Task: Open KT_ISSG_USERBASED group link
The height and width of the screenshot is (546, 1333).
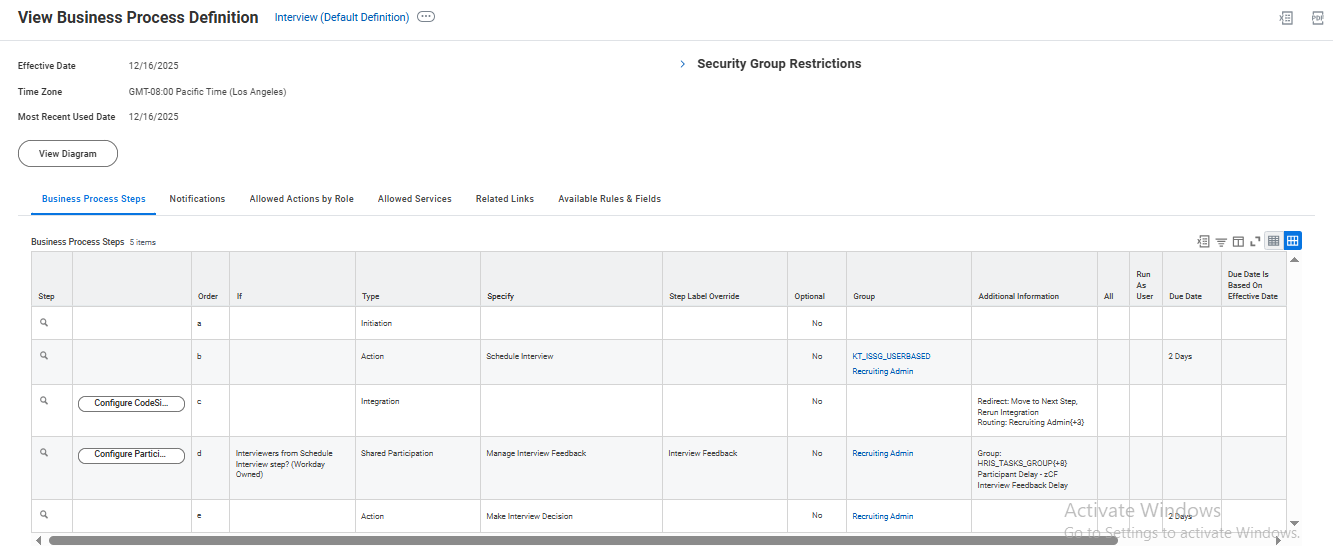Action: (x=891, y=356)
